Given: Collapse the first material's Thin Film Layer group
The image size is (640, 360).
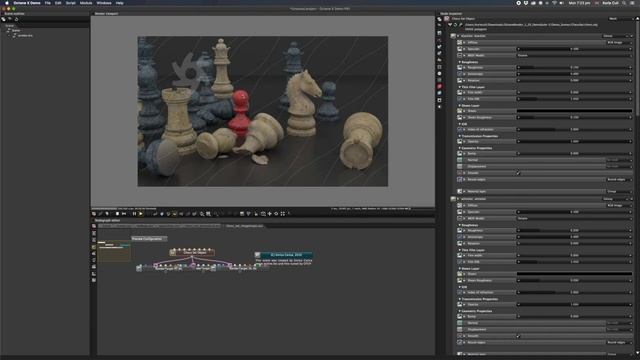Looking at the screenshot, I should click(x=460, y=87).
